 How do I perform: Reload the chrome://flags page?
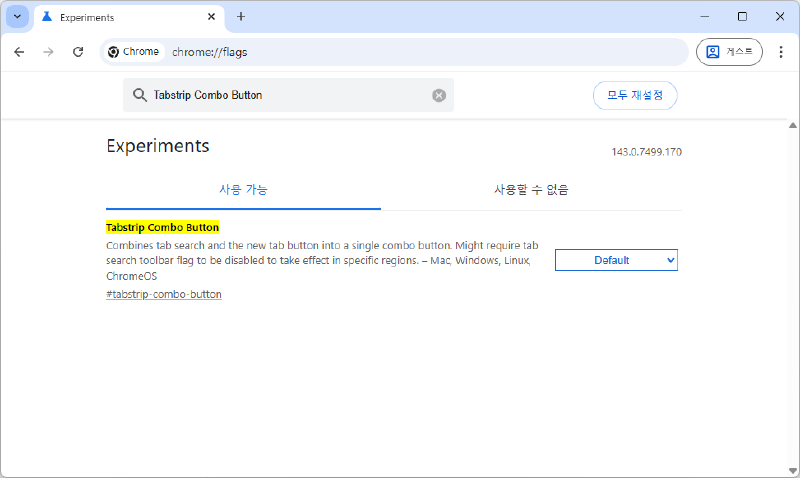tap(78, 52)
